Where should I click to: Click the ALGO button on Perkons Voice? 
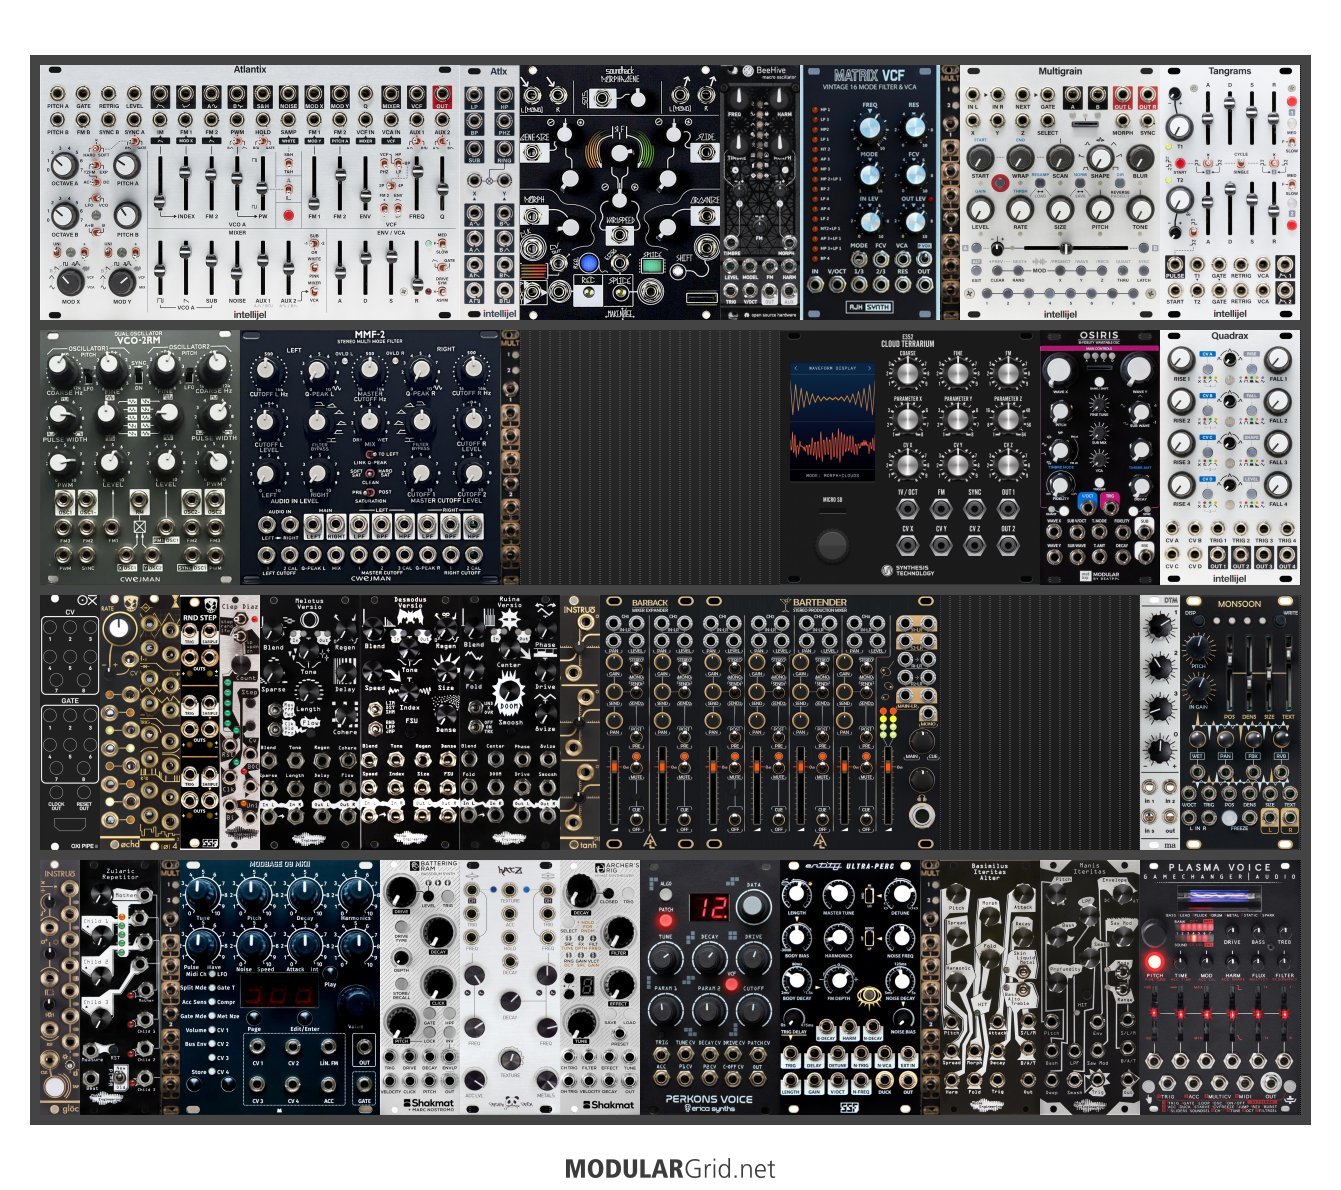pos(666,894)
